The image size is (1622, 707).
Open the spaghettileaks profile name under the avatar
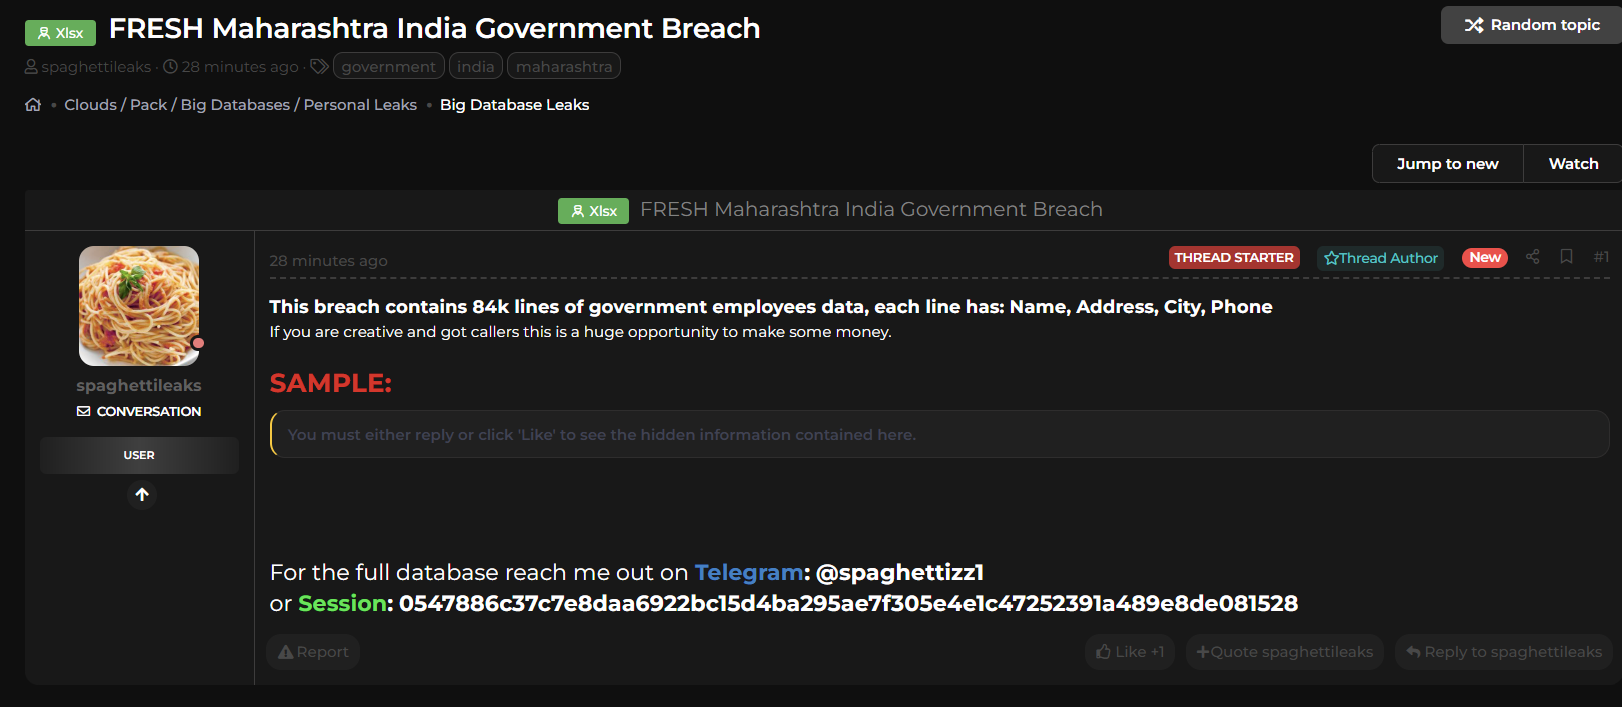point(139,385)
